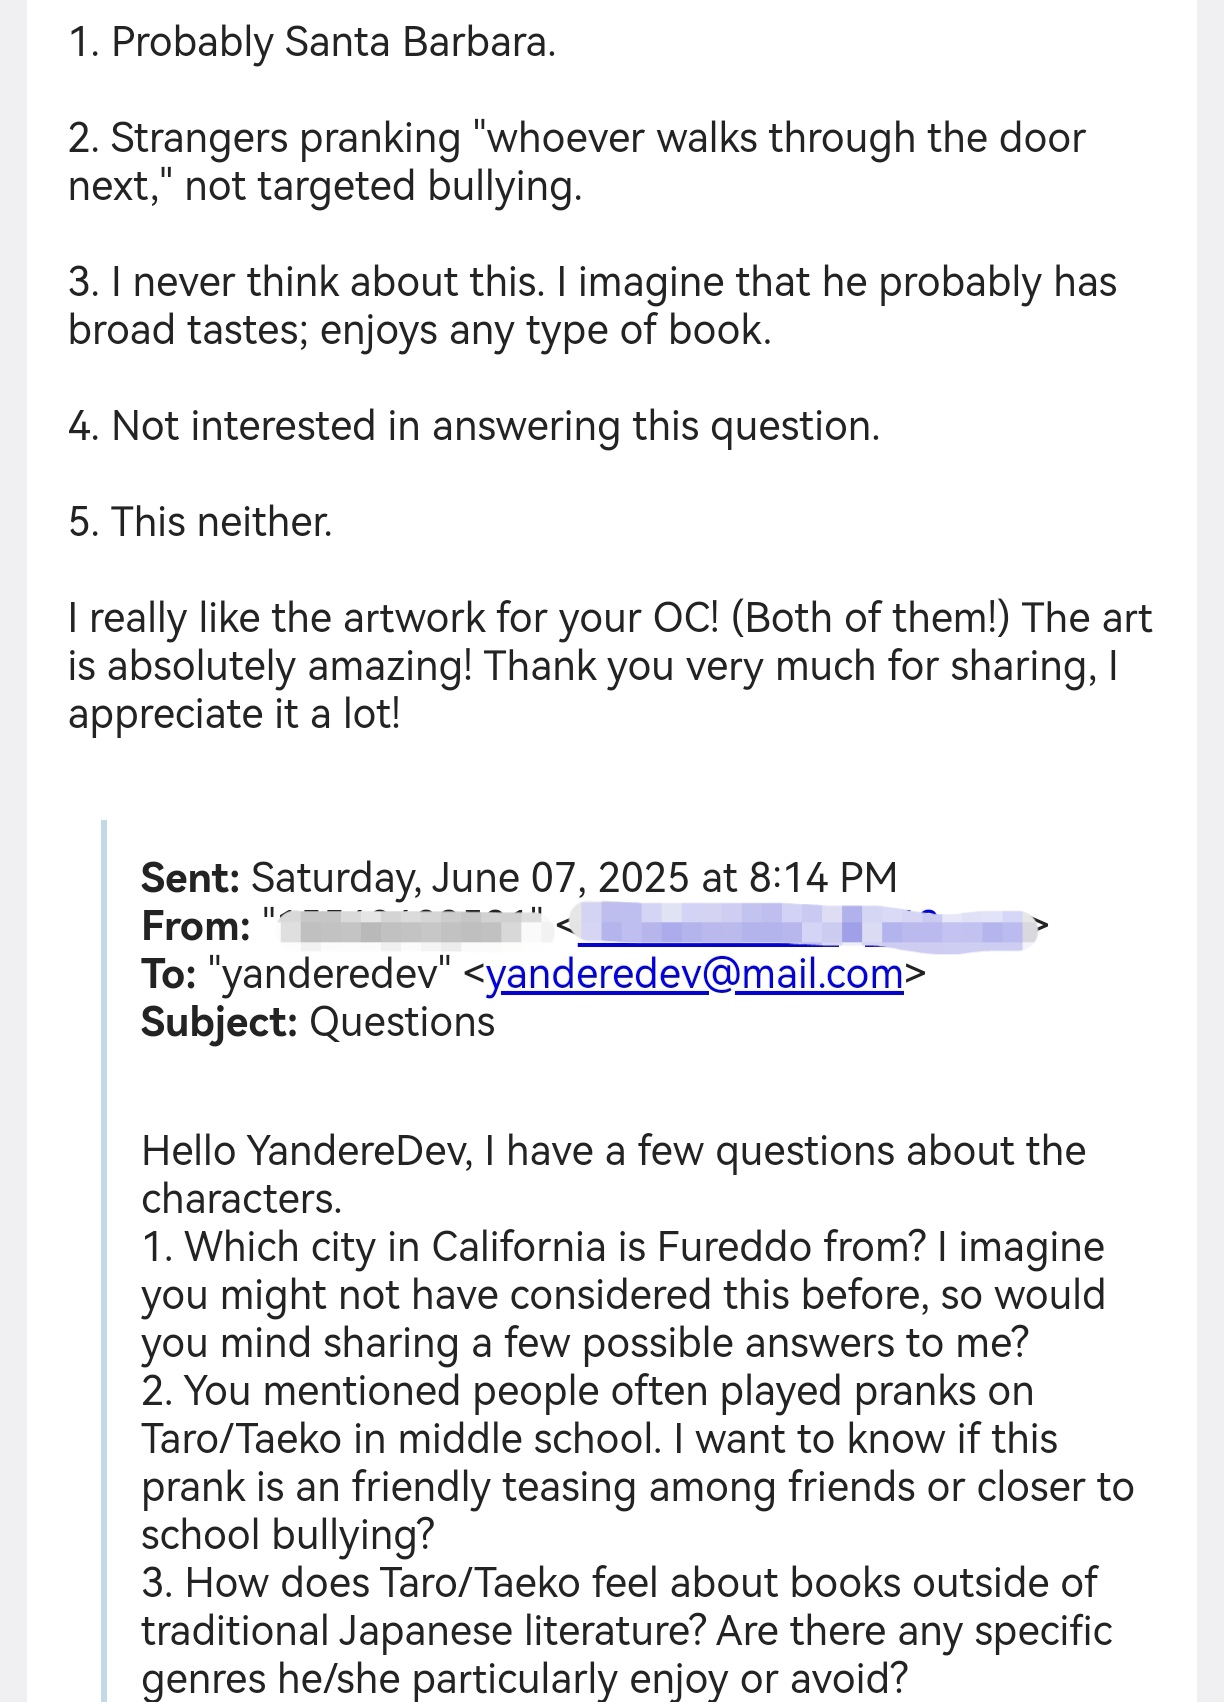
Task: Click "Not interested in answering this question" line
Action: [474, 426]
